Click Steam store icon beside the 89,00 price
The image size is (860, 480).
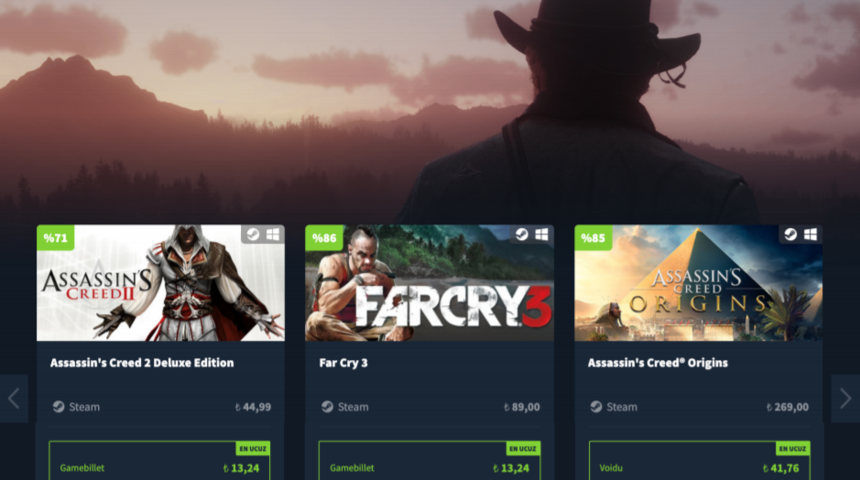(327, 406)
